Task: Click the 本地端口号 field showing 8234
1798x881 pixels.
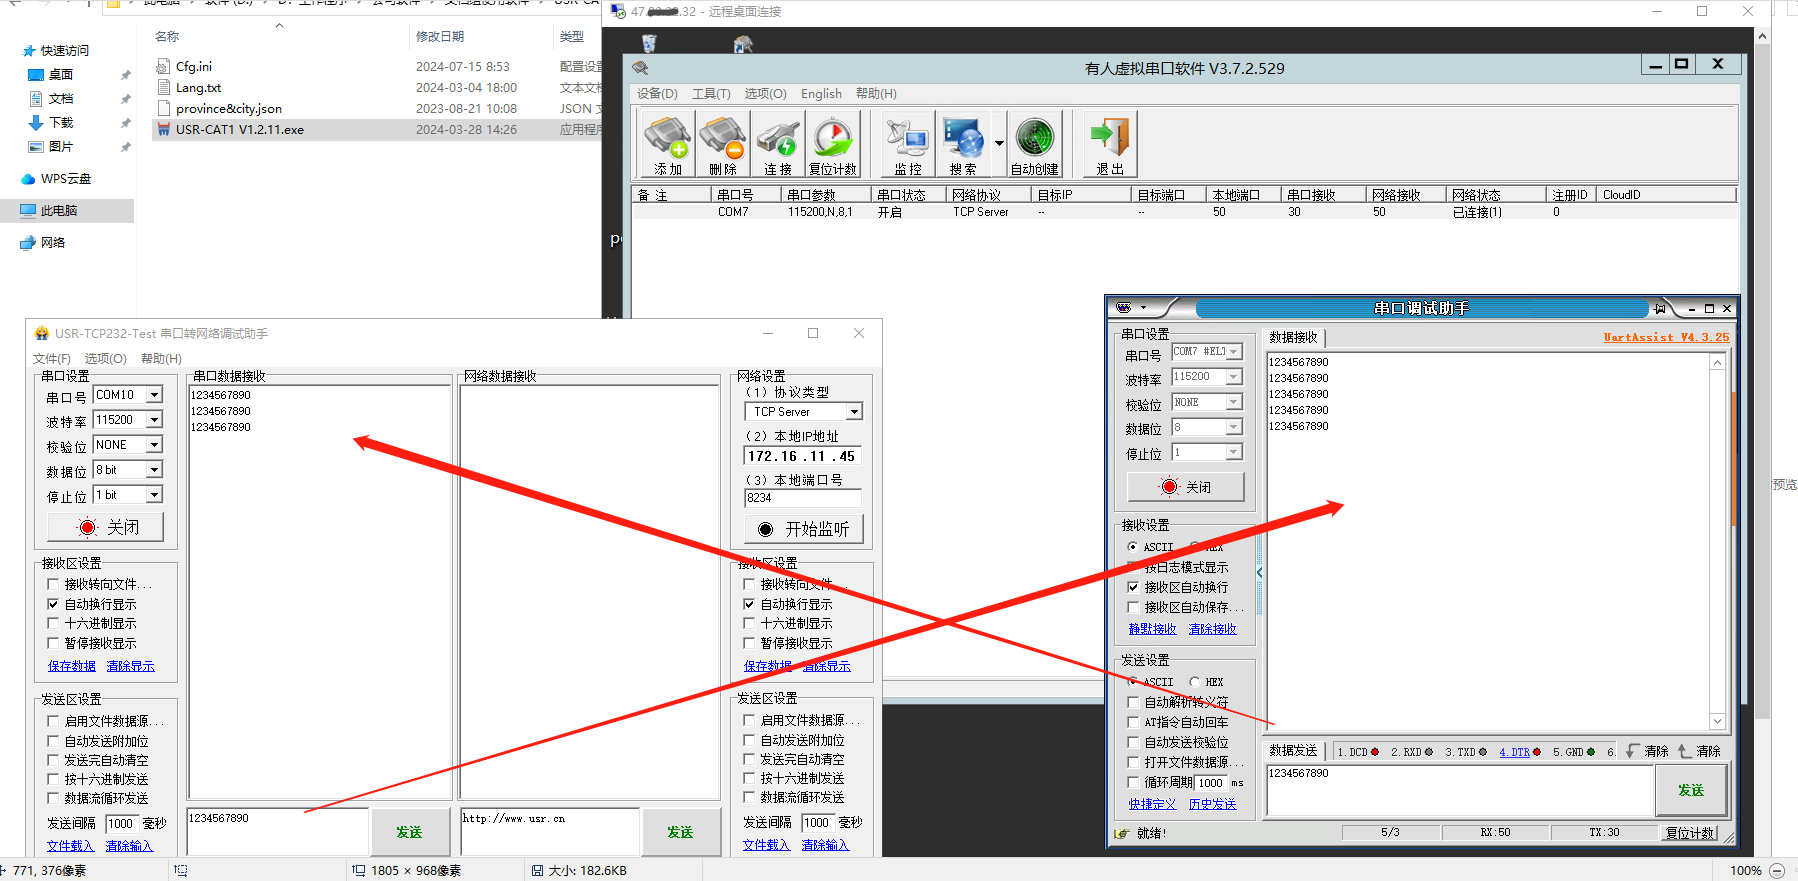Action: (x=802, y=498)
